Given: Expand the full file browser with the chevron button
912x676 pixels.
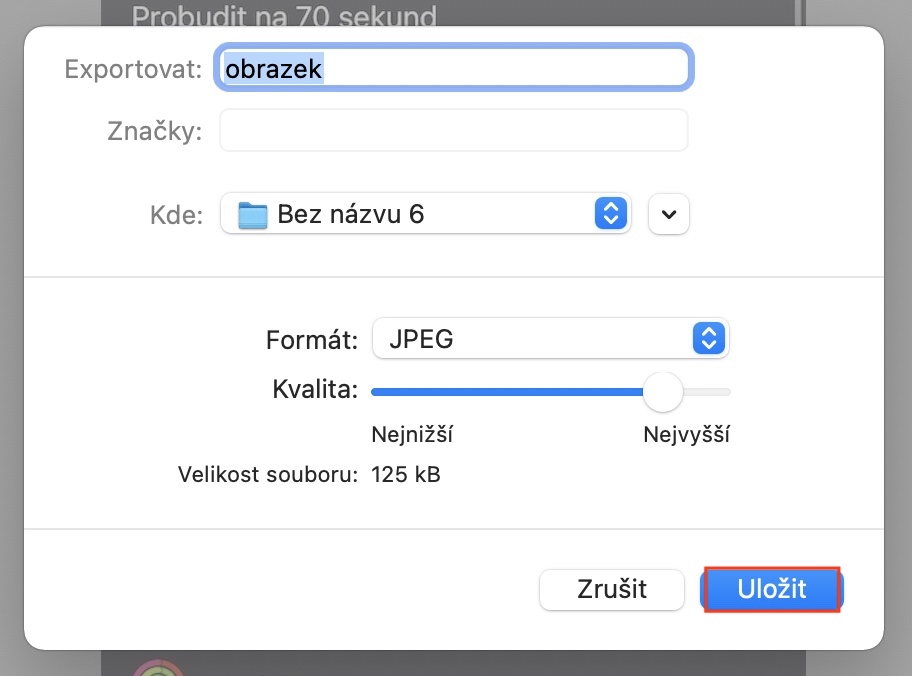Looking at the screenshot, I should click(669, 214).
